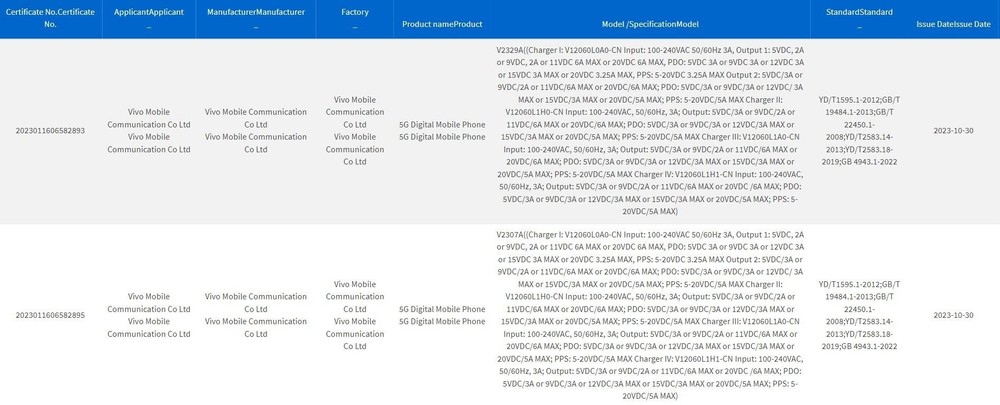Click the Manufacturer column header
This screenshot has height=405, width=1000.
pyautogui.click(x=256, y=18)
